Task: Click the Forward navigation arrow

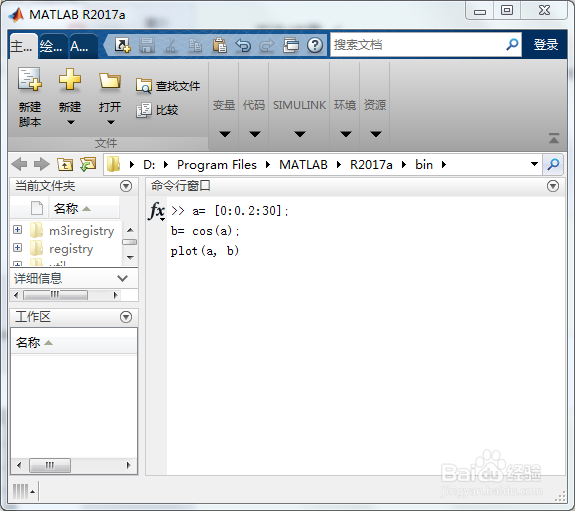Action: 42,164
